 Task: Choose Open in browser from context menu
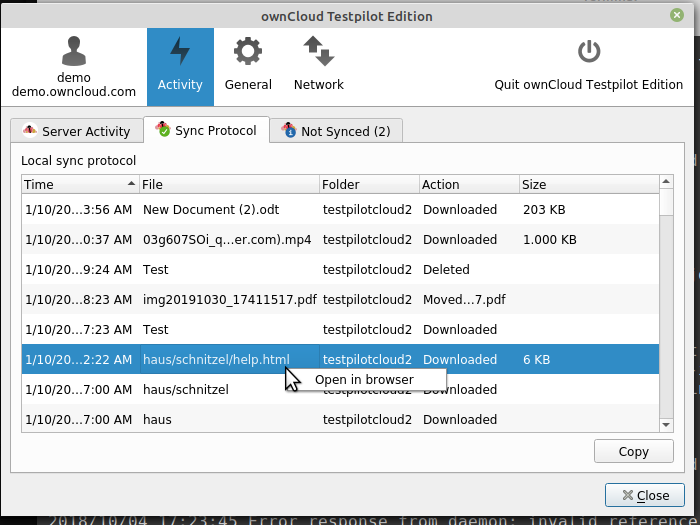point(365,379)
